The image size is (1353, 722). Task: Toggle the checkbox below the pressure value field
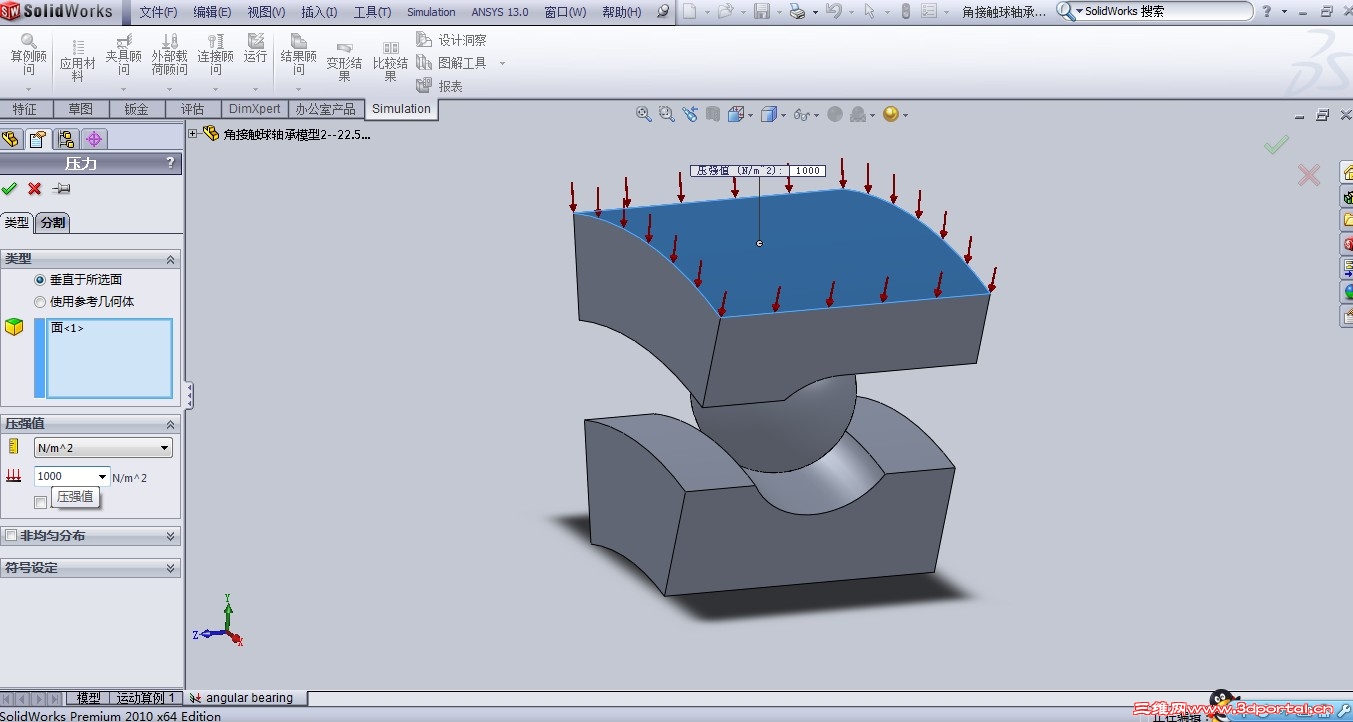pyautogui.click(x=40, y=502)
